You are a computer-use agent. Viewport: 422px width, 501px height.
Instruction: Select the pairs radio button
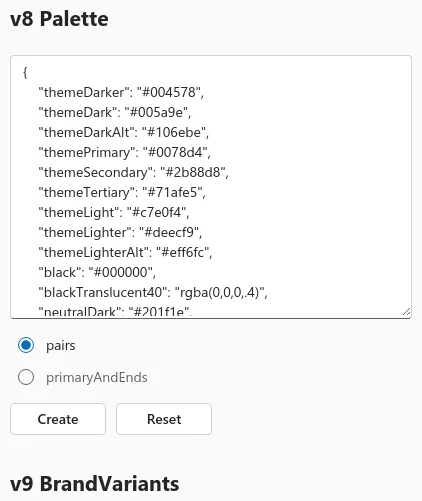(26, 345)
